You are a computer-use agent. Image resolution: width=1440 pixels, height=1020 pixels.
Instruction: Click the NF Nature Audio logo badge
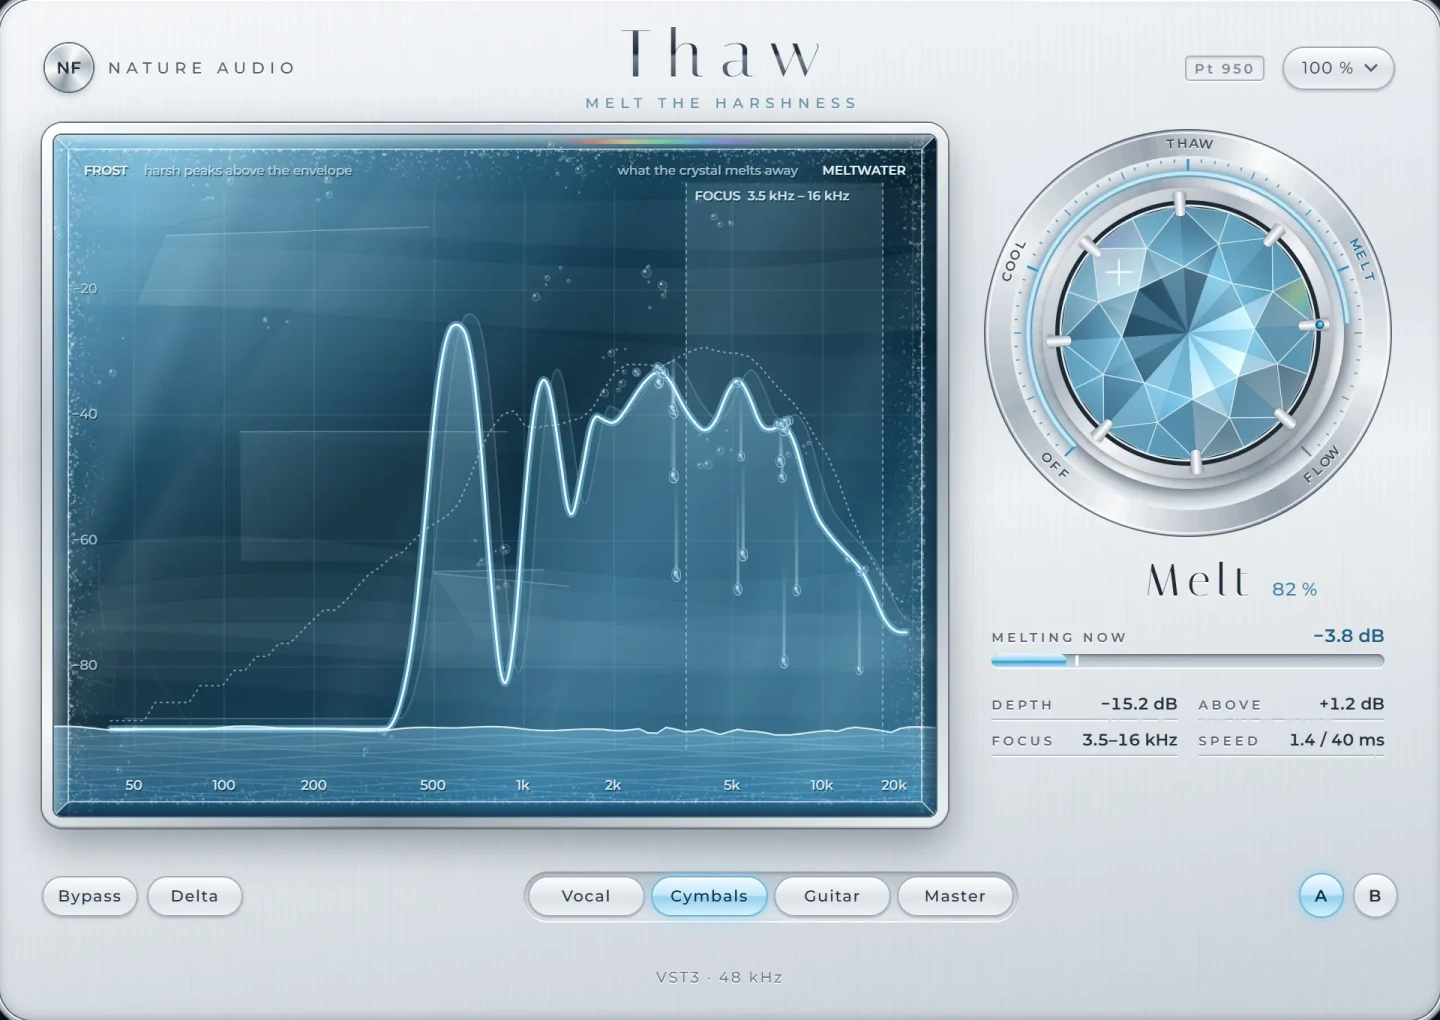[x=69, y=68]
